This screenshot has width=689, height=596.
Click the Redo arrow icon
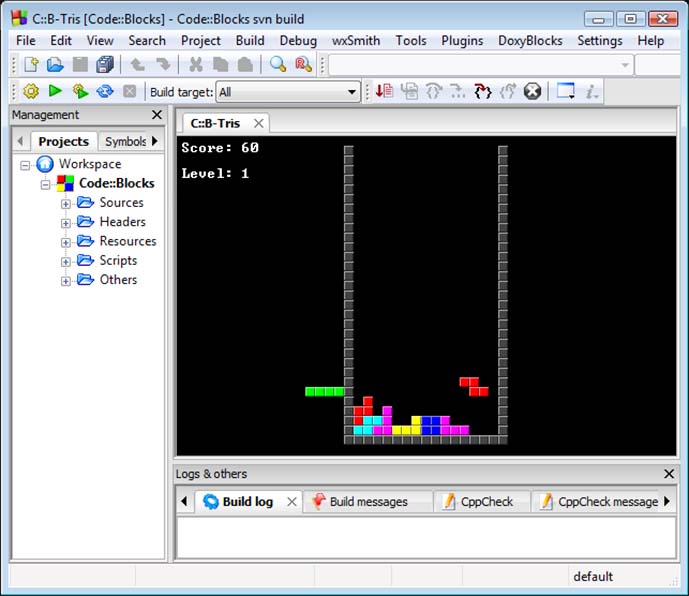click(163, 65)
